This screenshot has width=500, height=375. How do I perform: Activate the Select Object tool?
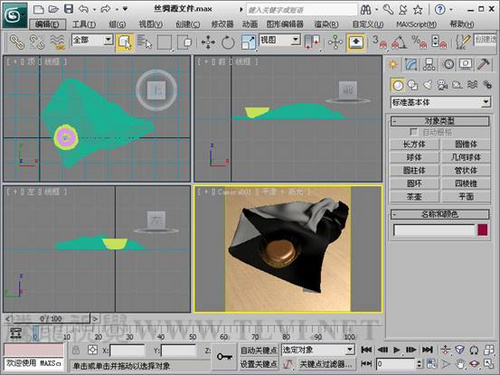click(x=125, y=42)
